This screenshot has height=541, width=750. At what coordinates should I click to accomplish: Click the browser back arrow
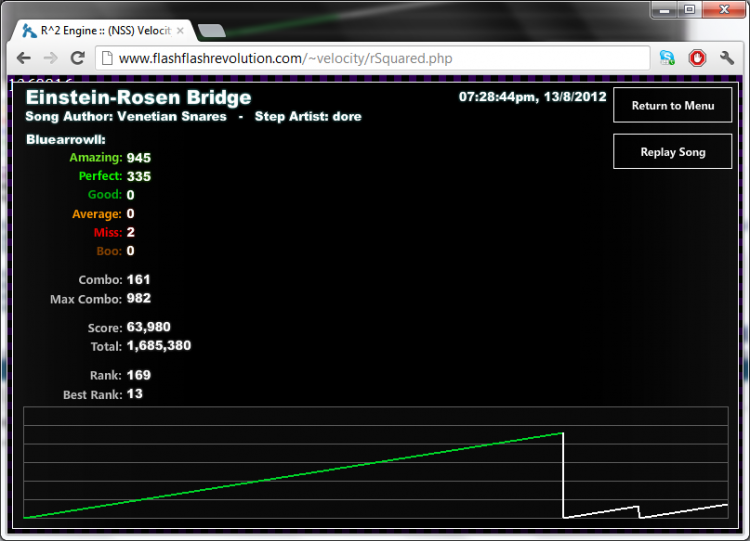click(x=23, y=58)
